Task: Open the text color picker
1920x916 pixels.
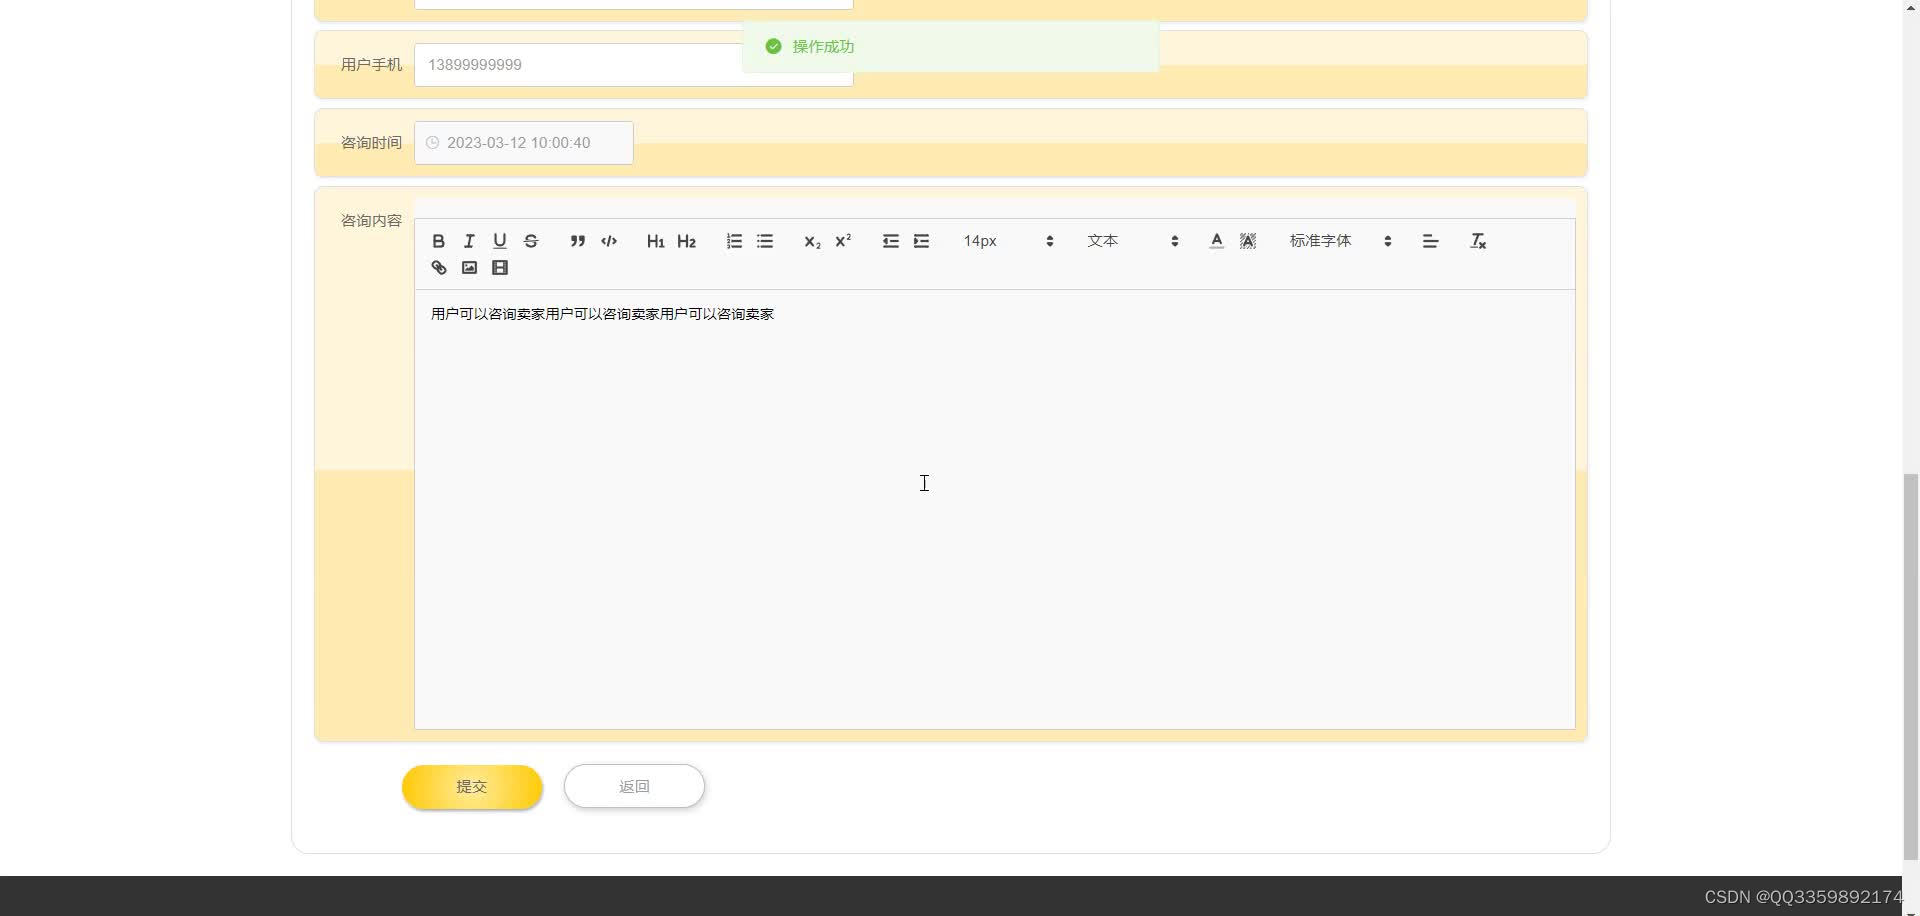Action: (1216, 241)
